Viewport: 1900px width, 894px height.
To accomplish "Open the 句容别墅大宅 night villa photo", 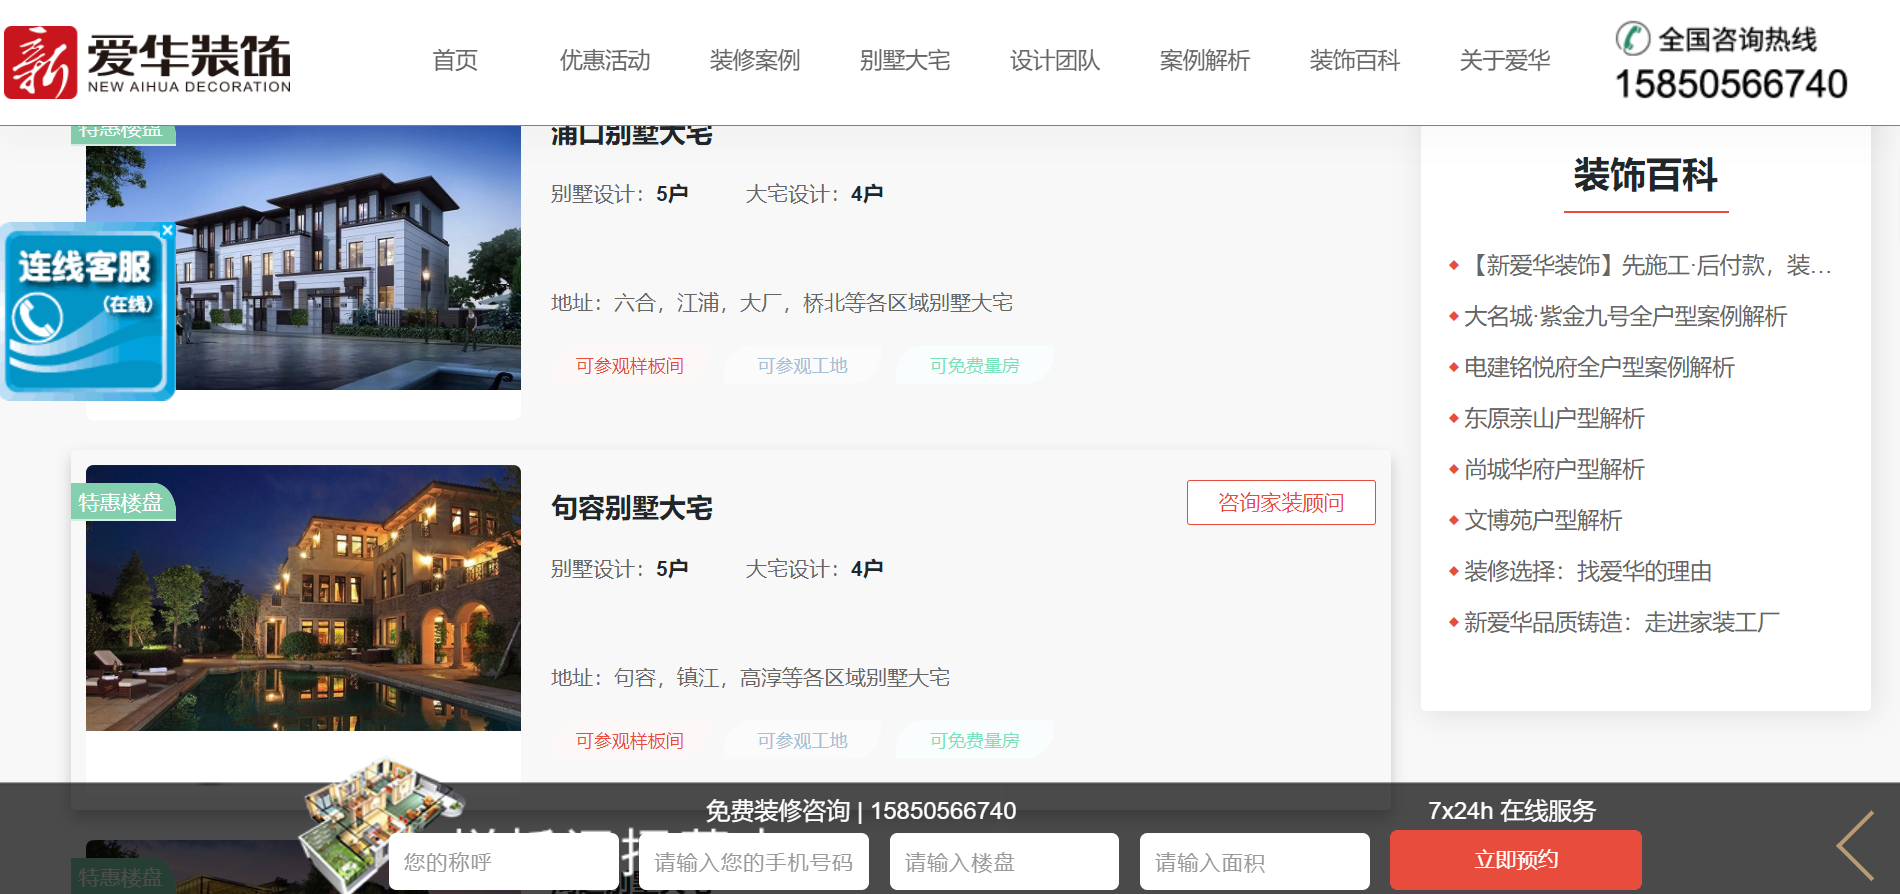I will [303, 598].
